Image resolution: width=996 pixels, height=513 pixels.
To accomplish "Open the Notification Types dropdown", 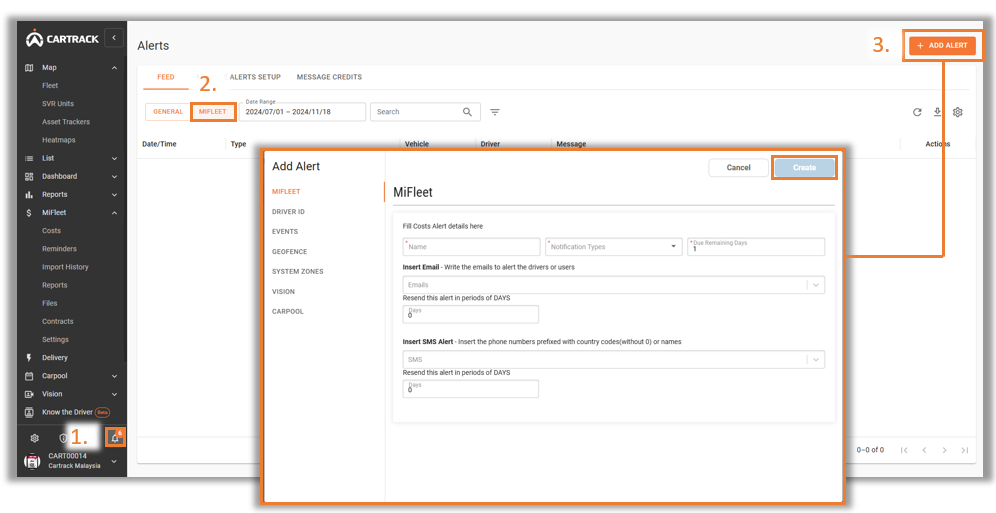I will [614, 247].
